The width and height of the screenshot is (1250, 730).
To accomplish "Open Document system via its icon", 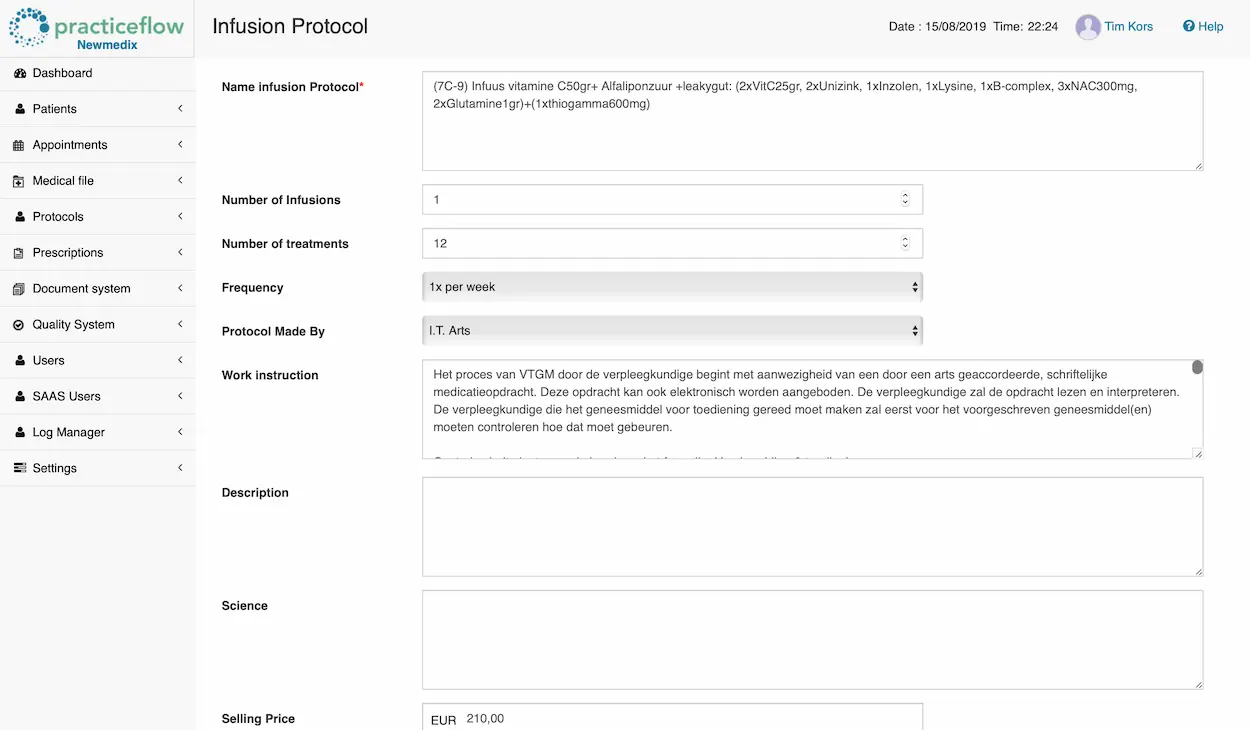I will 20,288.
